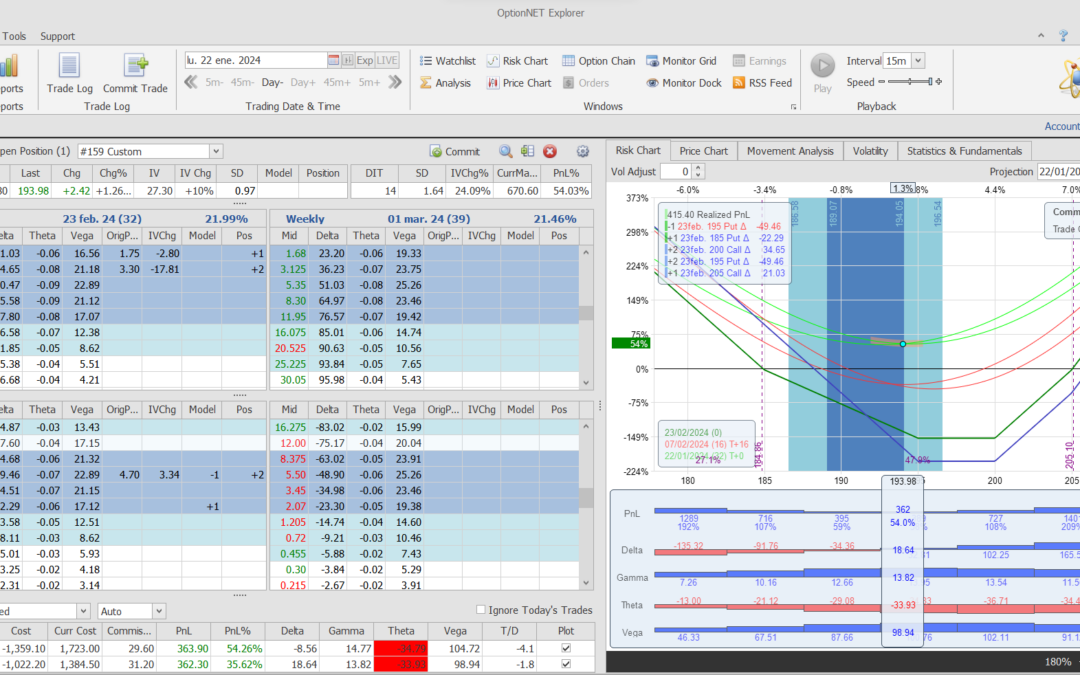The image size is (1080, 675).
Task: Expand the #159 Custom position dropdown
Action: click(216, 151)
